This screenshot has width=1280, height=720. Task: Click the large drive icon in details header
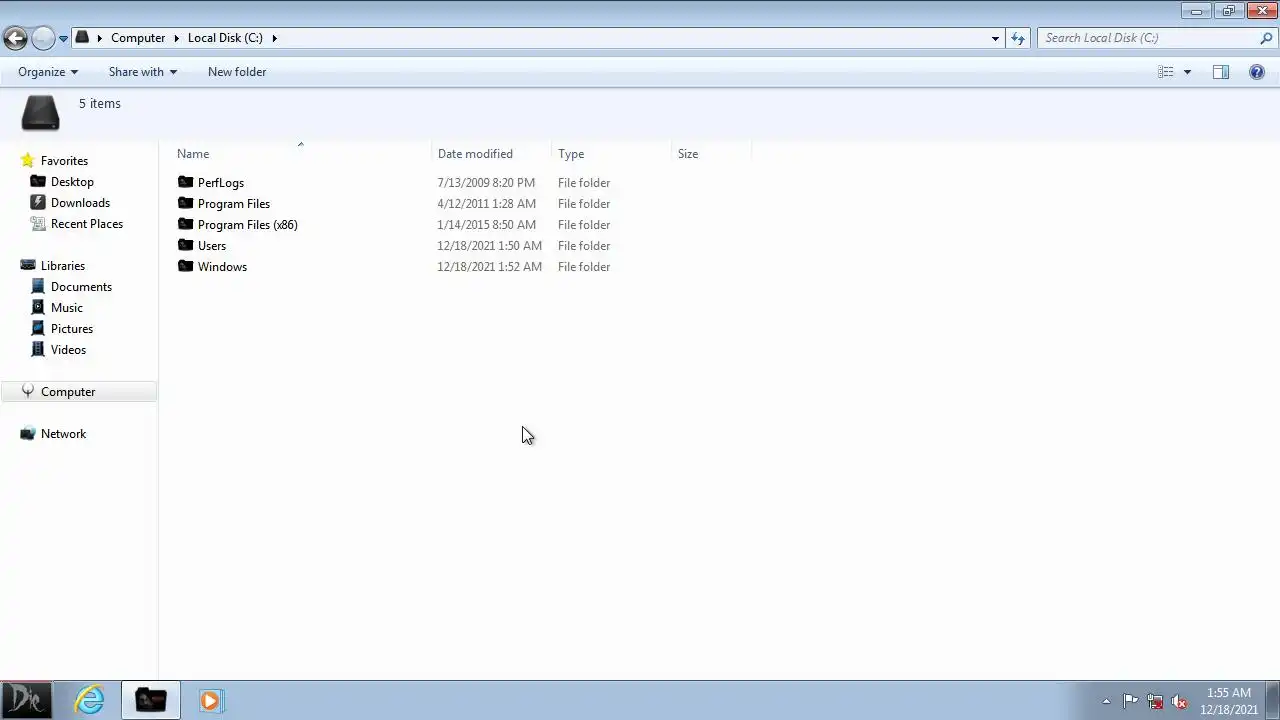pyautogui.click(x=41, y=113)
